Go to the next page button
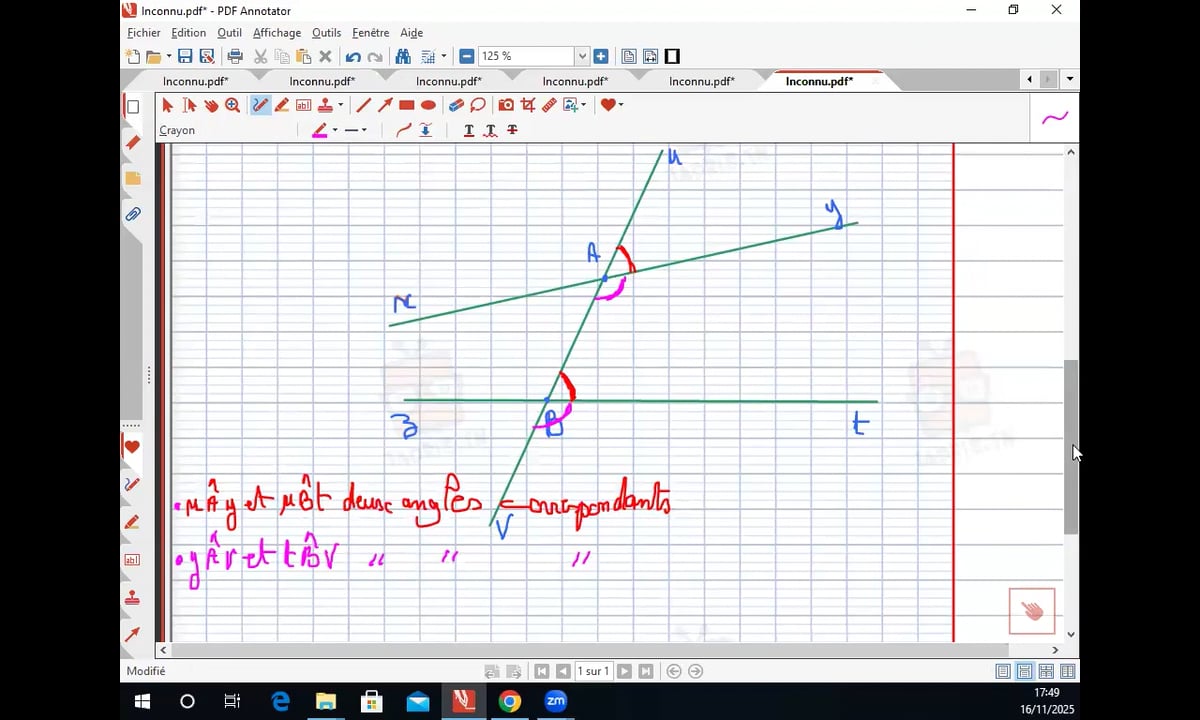1200x720 pixels. (624, 672)
